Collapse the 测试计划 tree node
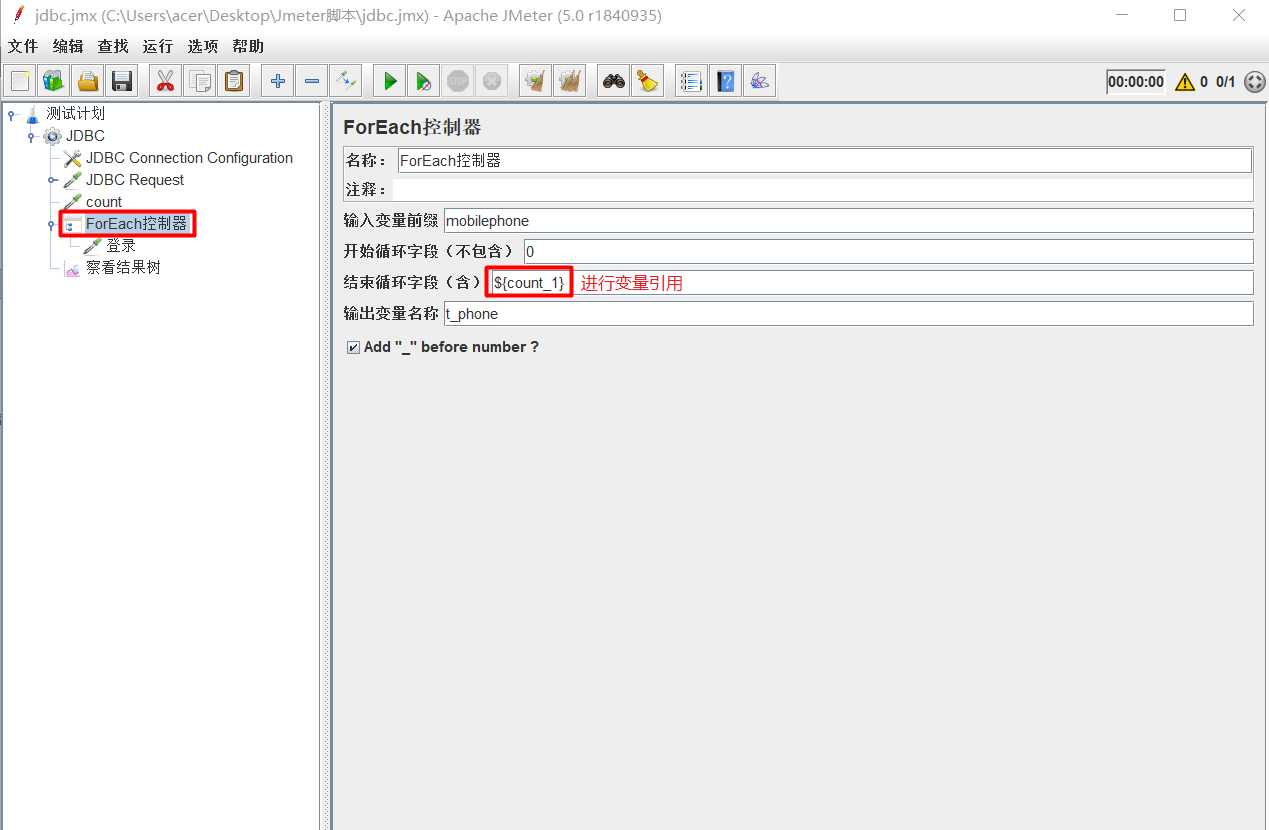Image resolution: width=1269 pixels, height=830 pixels. click(11, 115)
